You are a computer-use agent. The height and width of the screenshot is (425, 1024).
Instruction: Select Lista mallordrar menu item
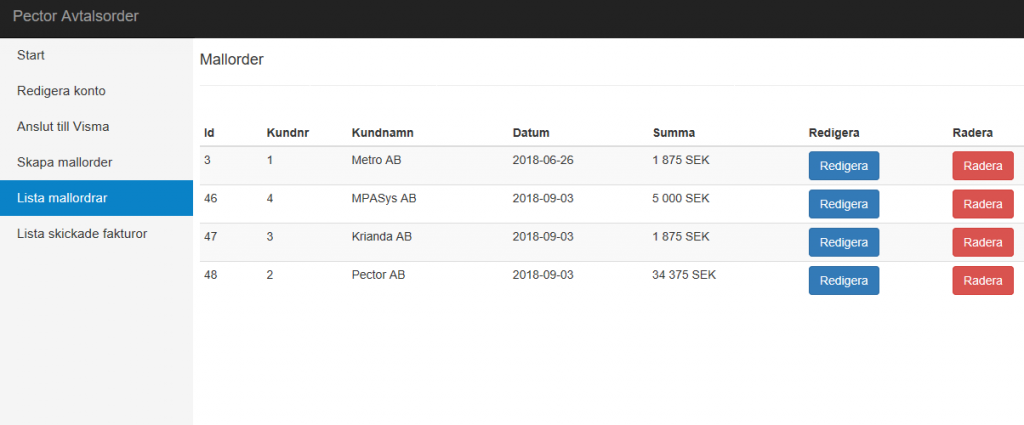tap(96, 198)
